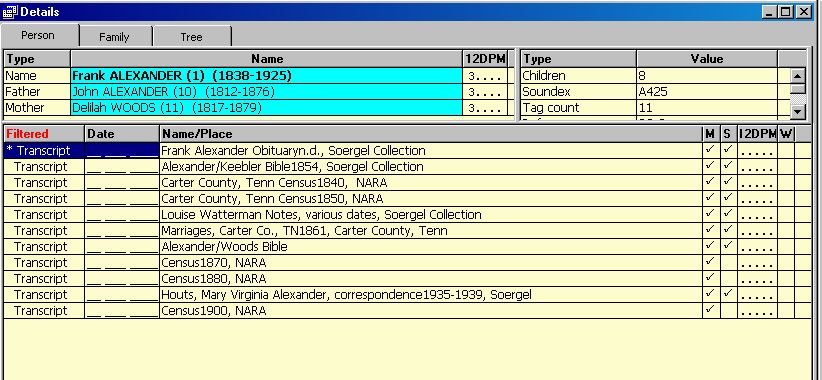Select Carter County Census 1840 transcript

coord(407,182)
